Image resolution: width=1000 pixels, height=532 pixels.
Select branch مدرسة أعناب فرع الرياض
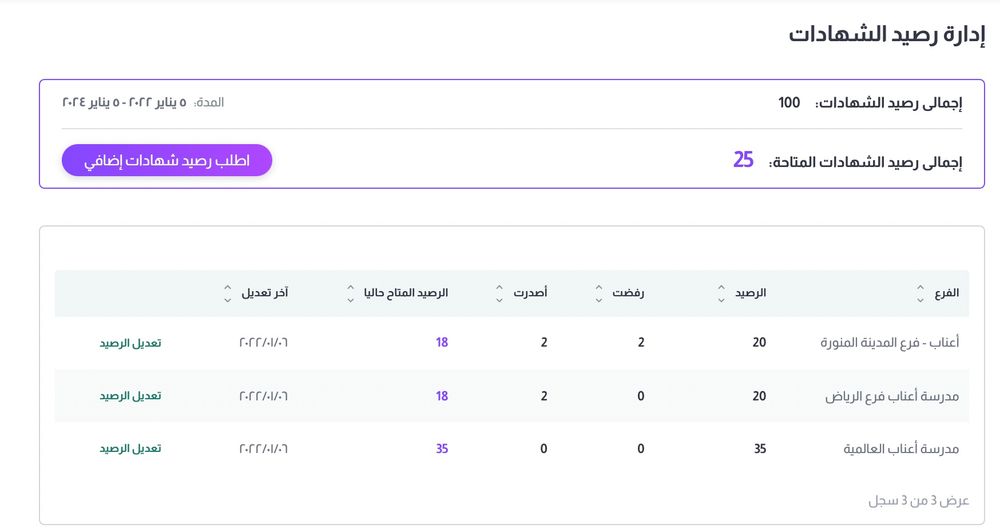click(892, 396)
